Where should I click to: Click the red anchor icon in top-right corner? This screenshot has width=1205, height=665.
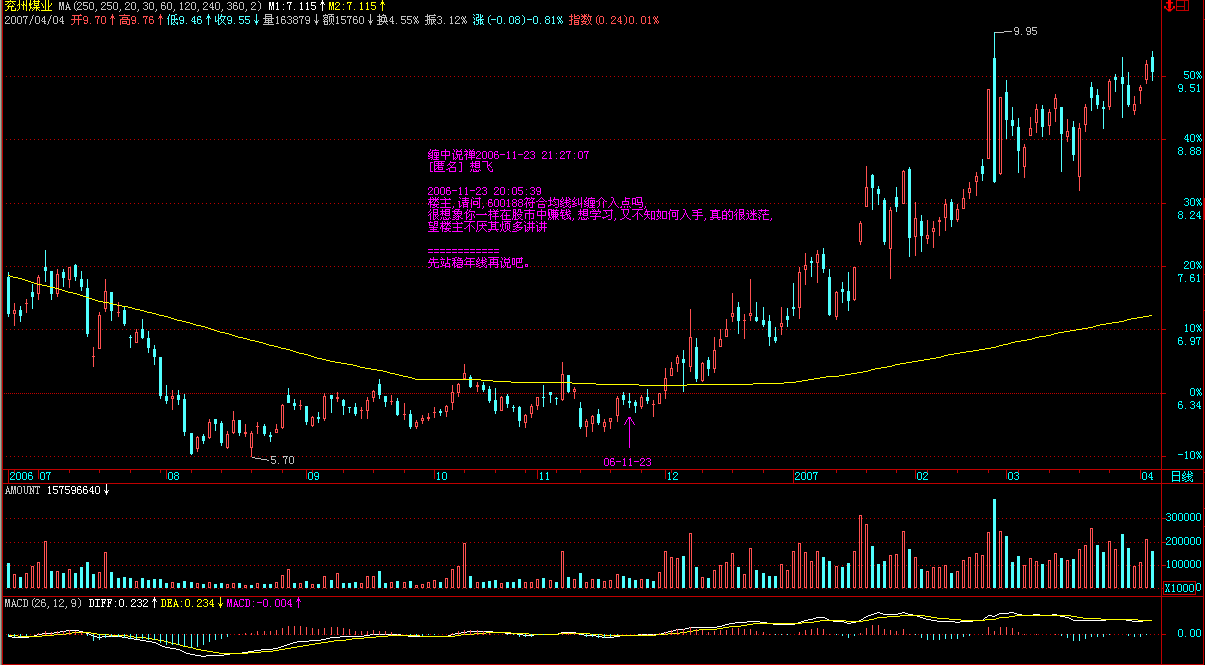click(1169, 6)
